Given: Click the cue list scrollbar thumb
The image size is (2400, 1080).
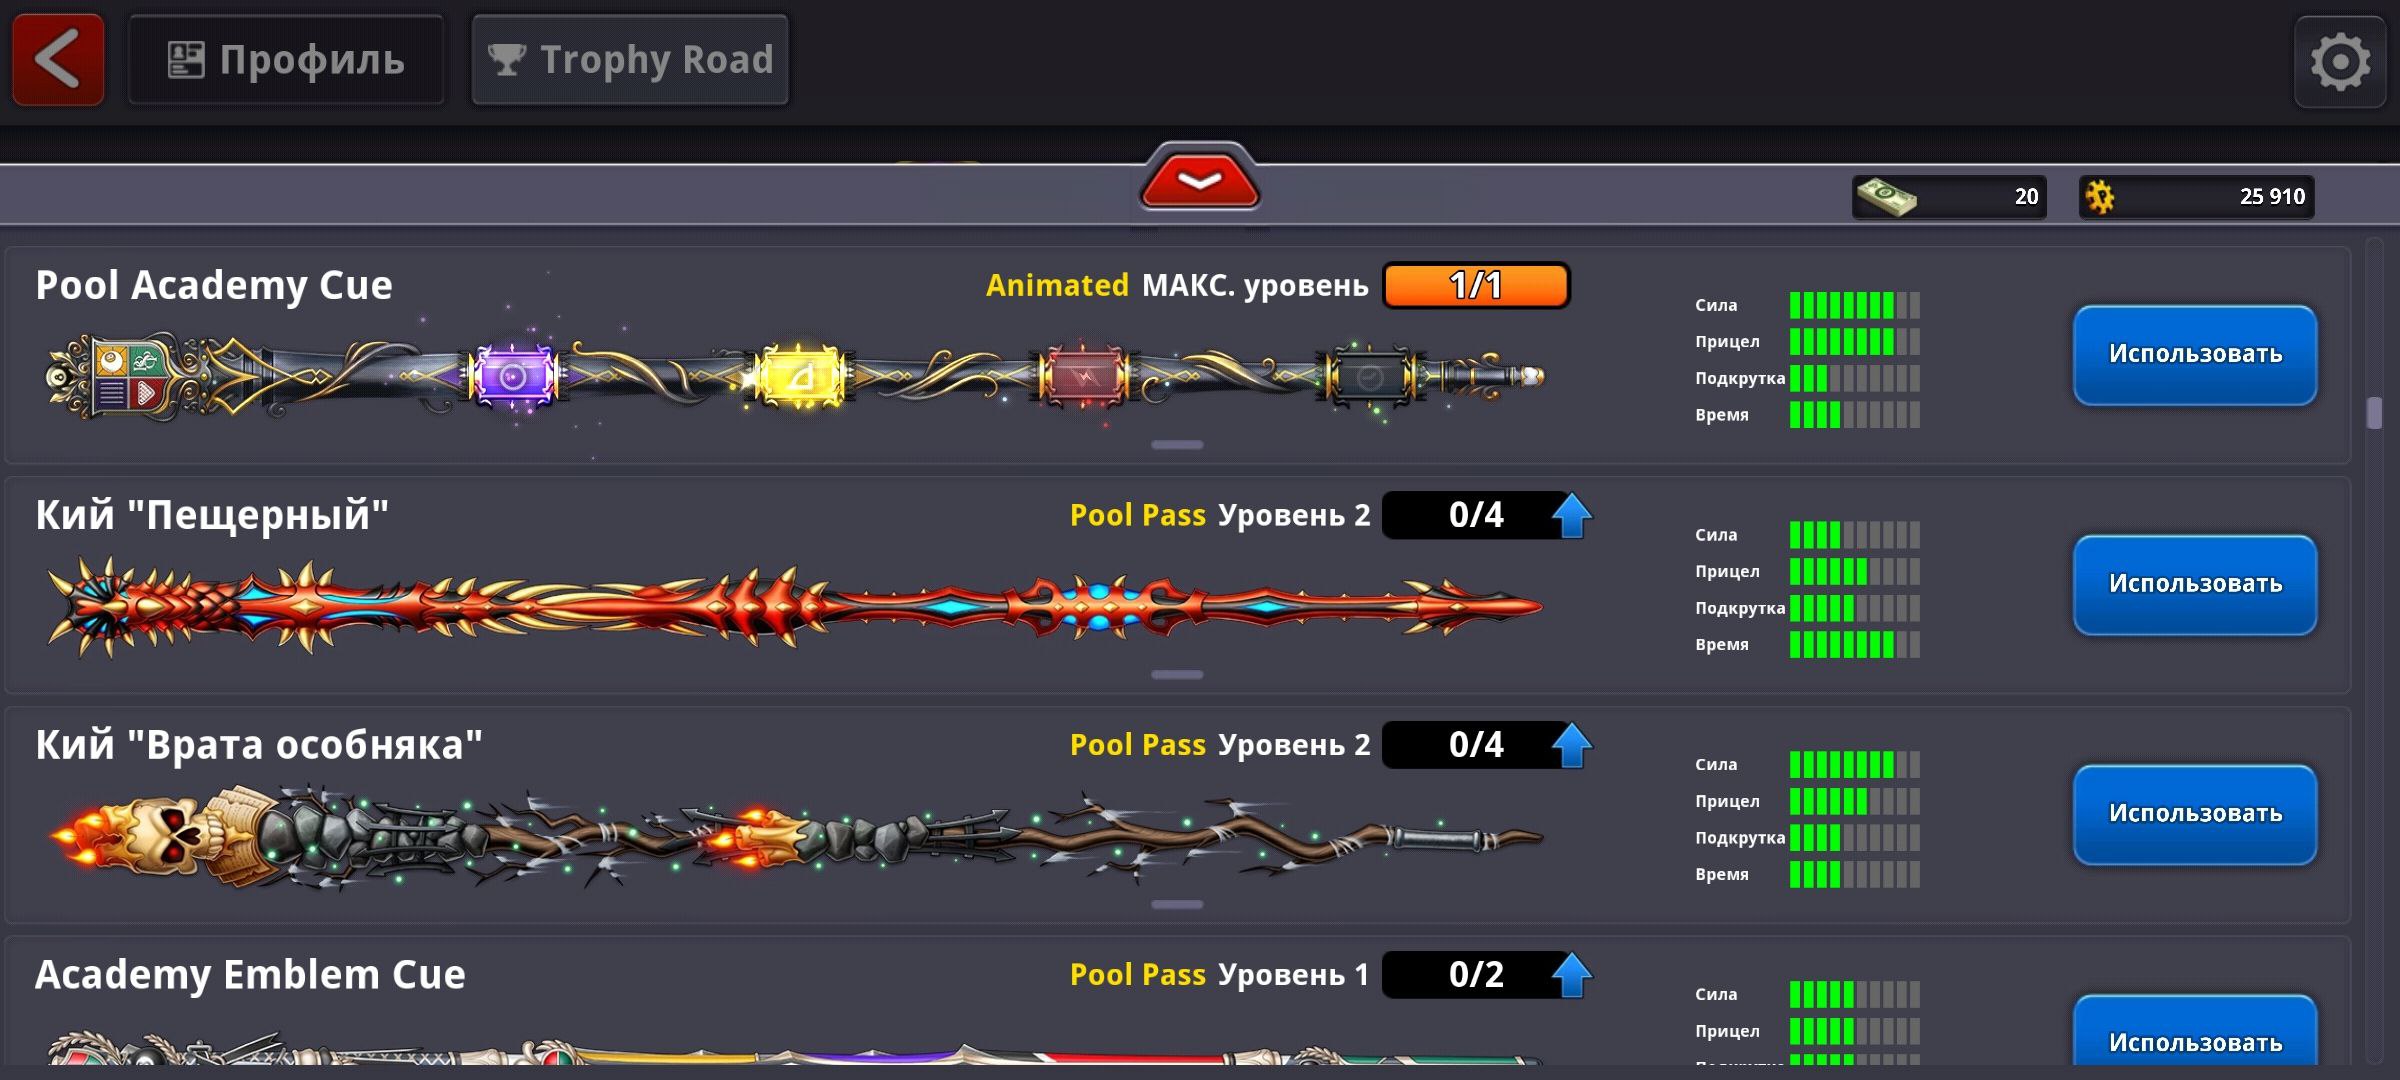Looking at the screenshot, I should tap(2374, 413).
